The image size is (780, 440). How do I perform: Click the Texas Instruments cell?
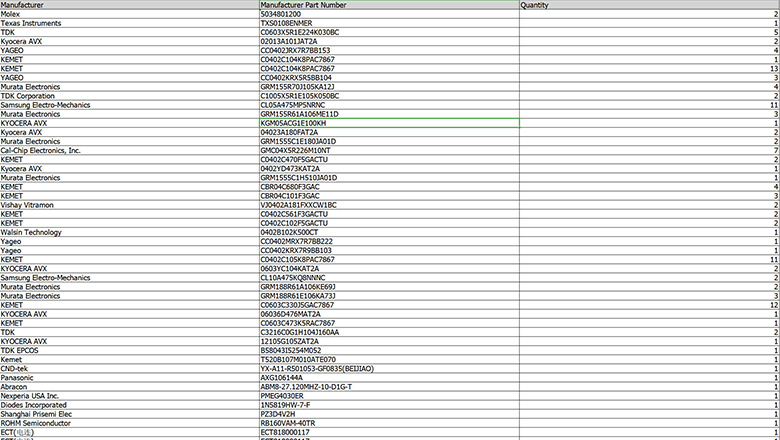129,23
